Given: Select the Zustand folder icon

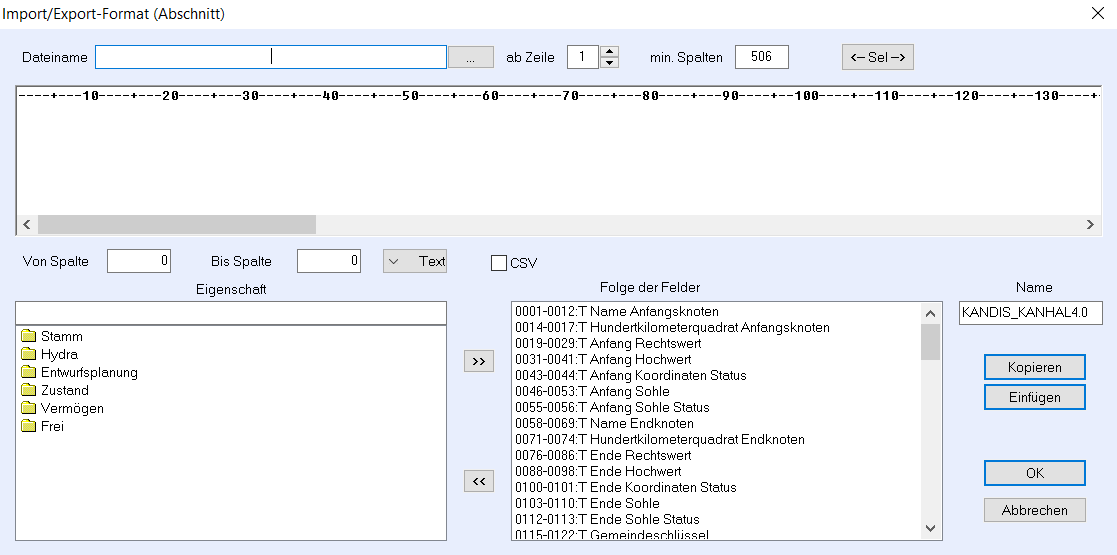Looking at the screenshot, I should [28, 391].
